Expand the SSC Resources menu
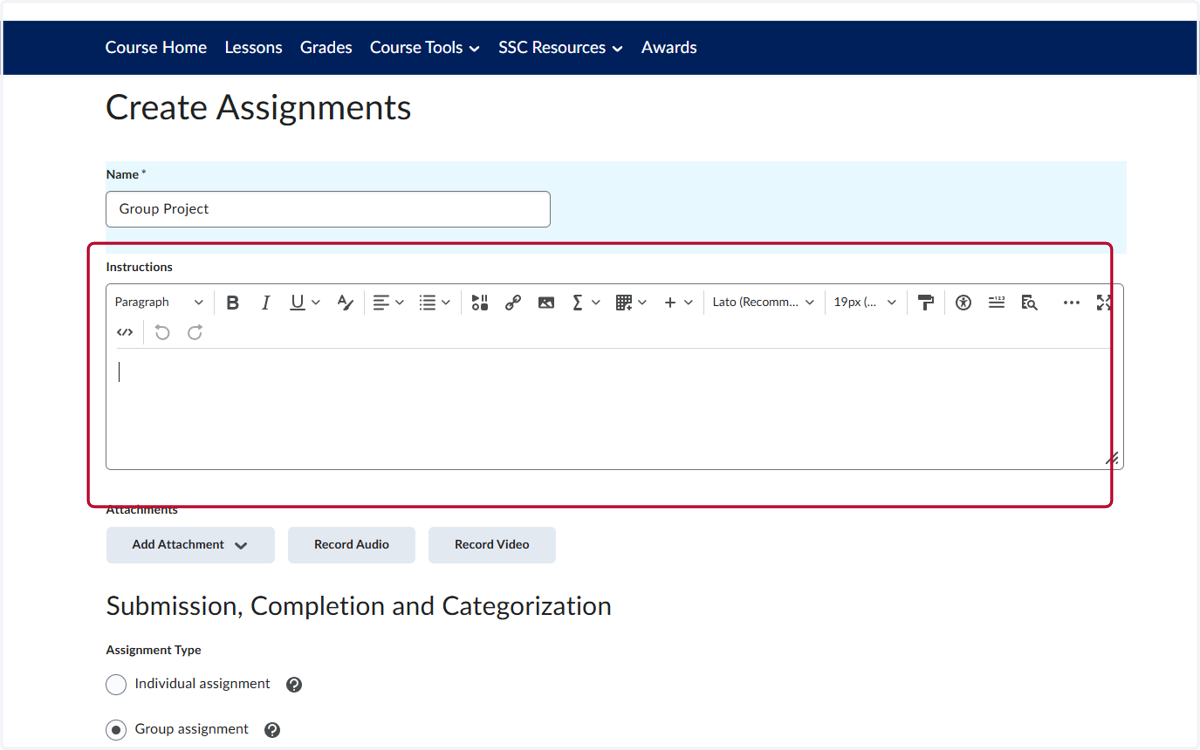 pos(561,47)
